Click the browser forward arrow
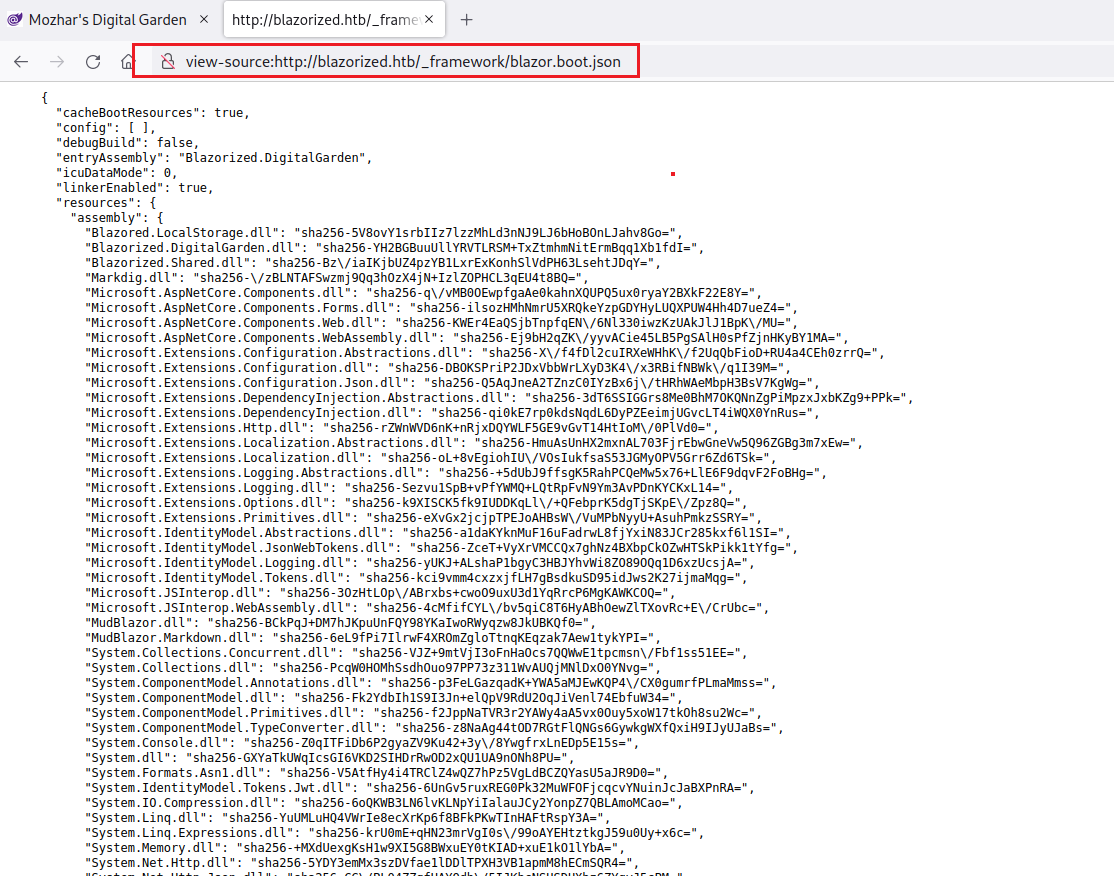Image resolution: width=1114 pixels, height=876 pixels. (57, 62)
